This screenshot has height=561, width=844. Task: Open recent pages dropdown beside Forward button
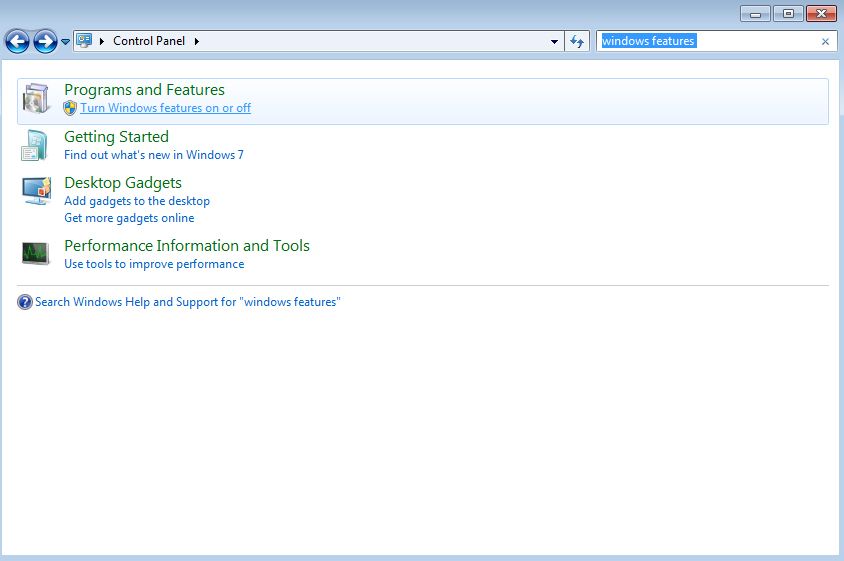pos(65,41)
